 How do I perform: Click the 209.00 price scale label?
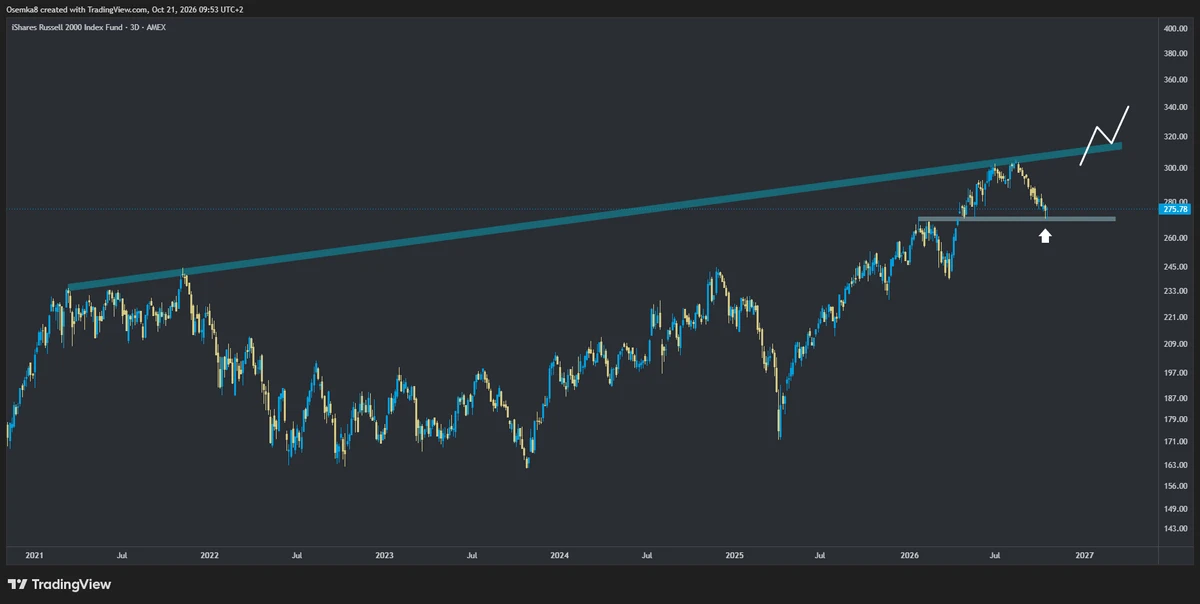click(x=1175, y=344)
